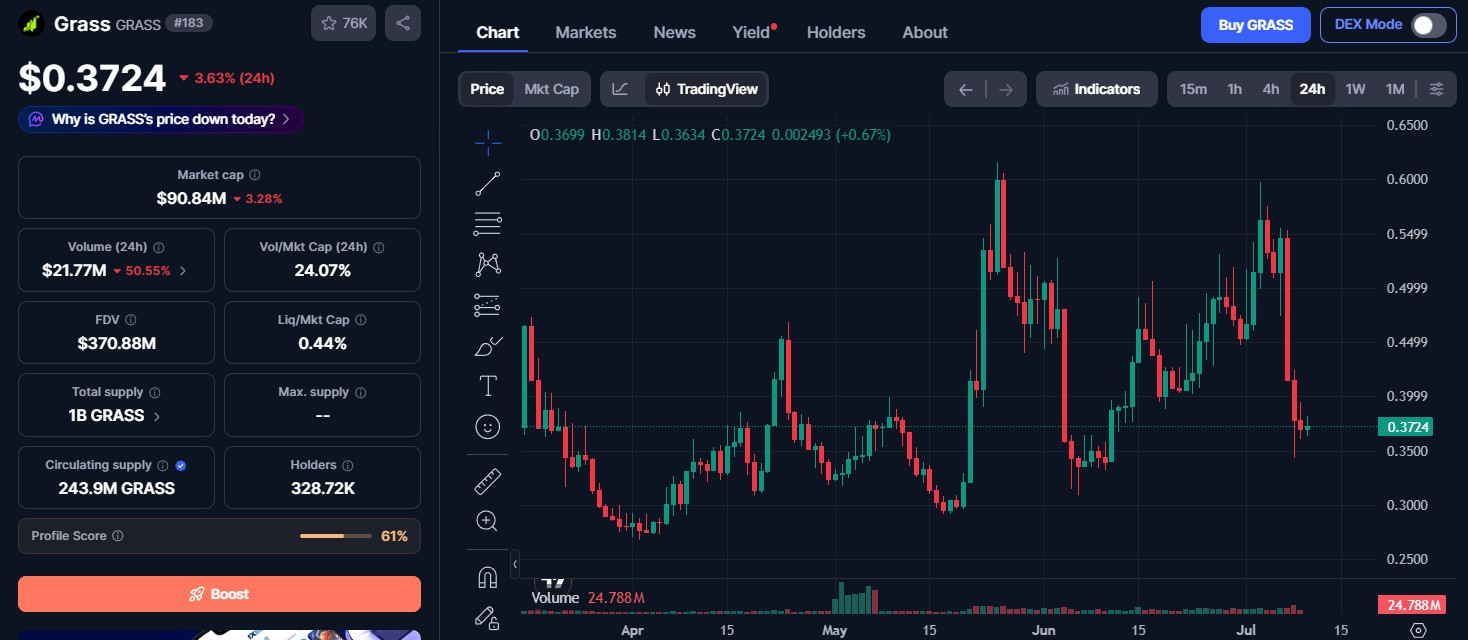Expand Volume (24h) details chevron

point(182,271)
